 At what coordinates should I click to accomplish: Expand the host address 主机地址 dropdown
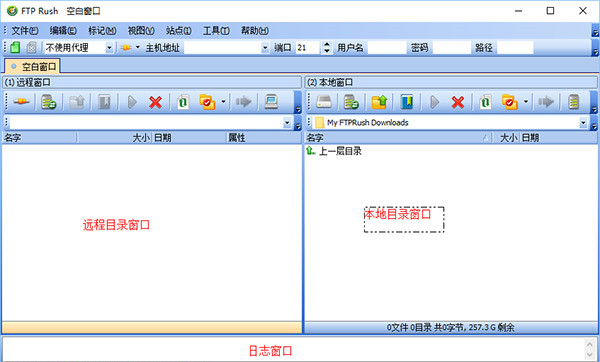(265, 48)
